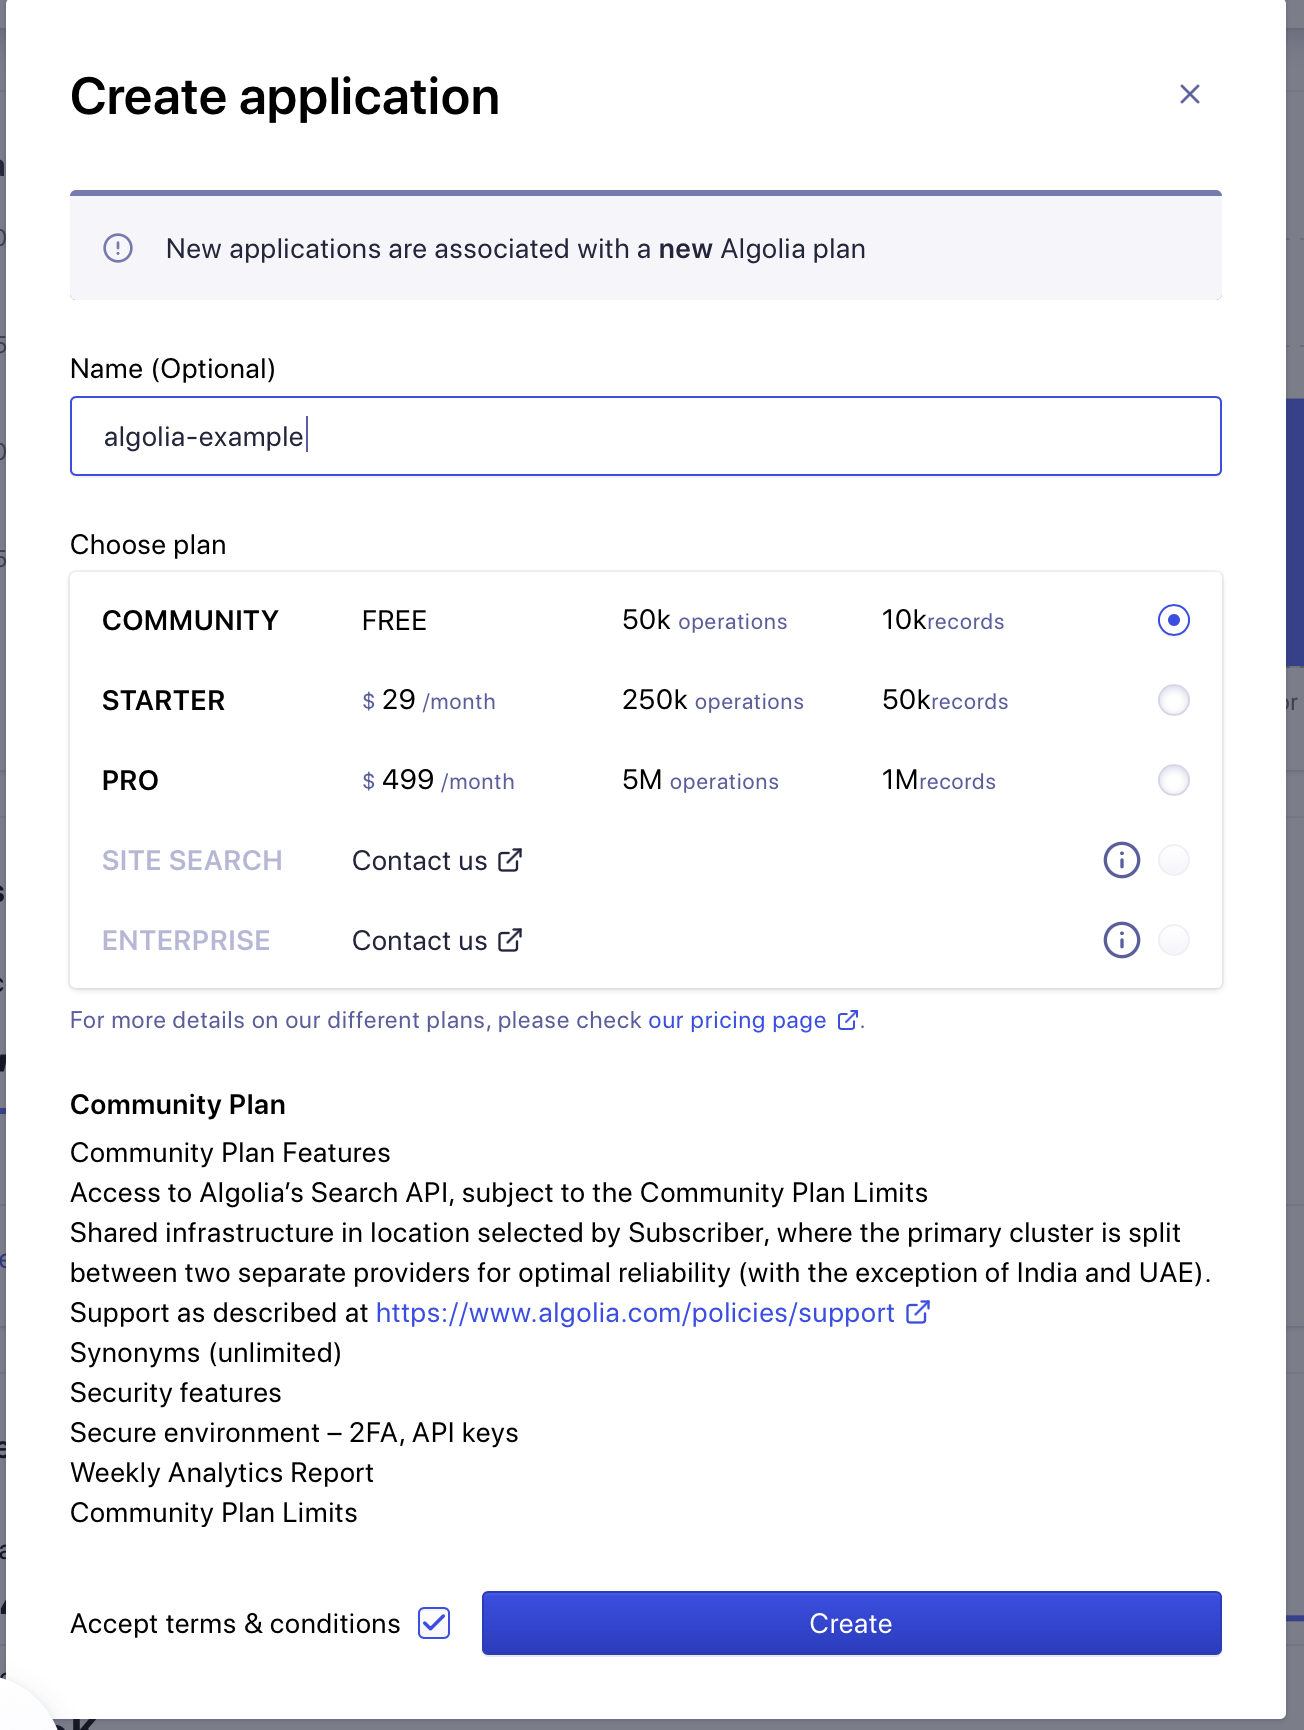Viewport: 1304px width, 1730px height.
Task: Select the Pro plan radio button
Action: click(1173, 780)
